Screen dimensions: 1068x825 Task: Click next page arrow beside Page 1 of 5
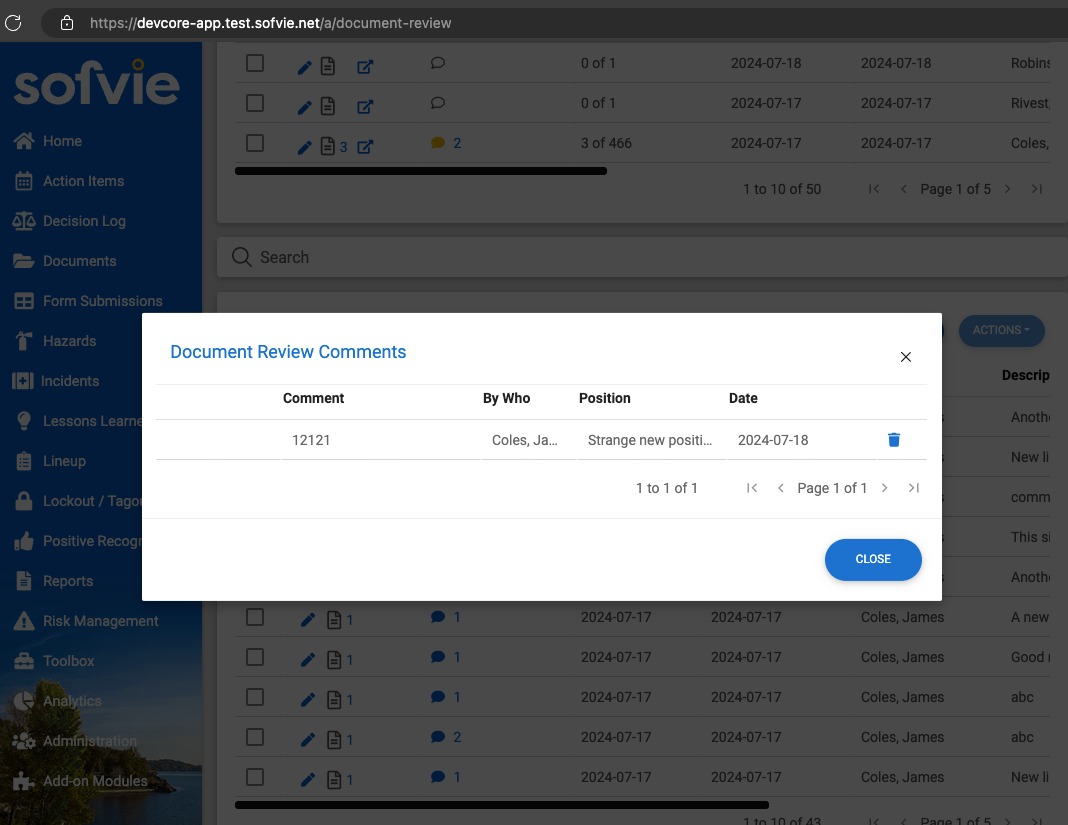(x=1007, y=189)
